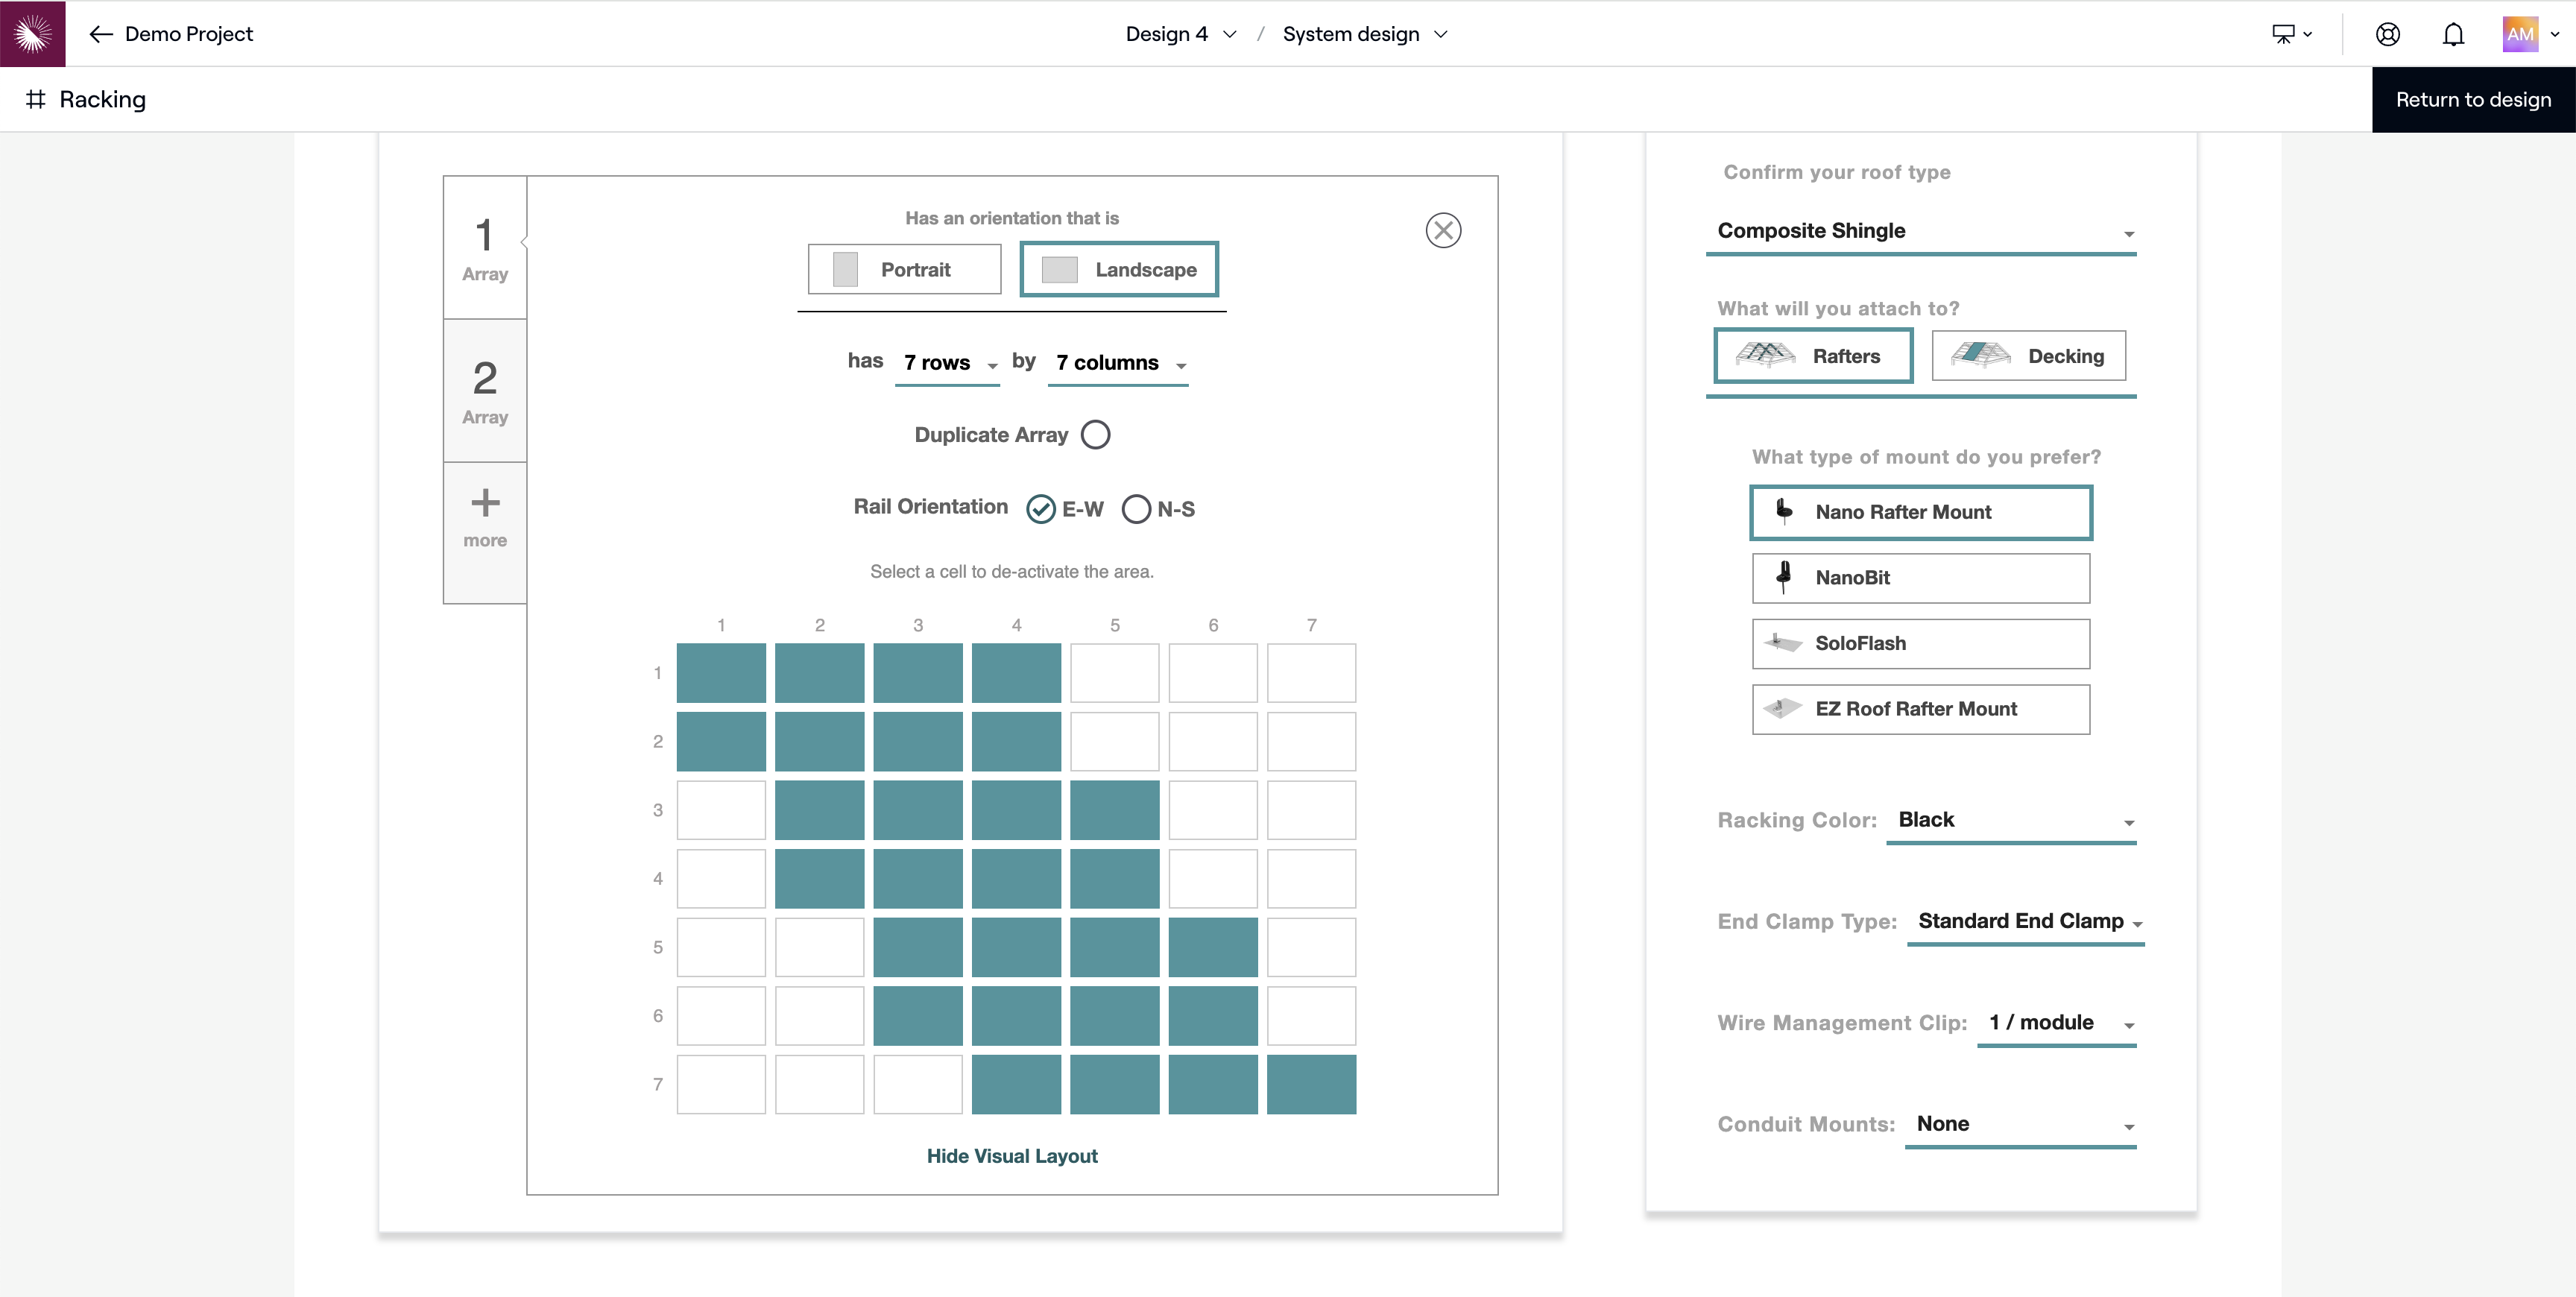The width and height of the screenshot is (2576, 1297).
Task: Click the plus icon to add more arrays
Action: (485, 503)
